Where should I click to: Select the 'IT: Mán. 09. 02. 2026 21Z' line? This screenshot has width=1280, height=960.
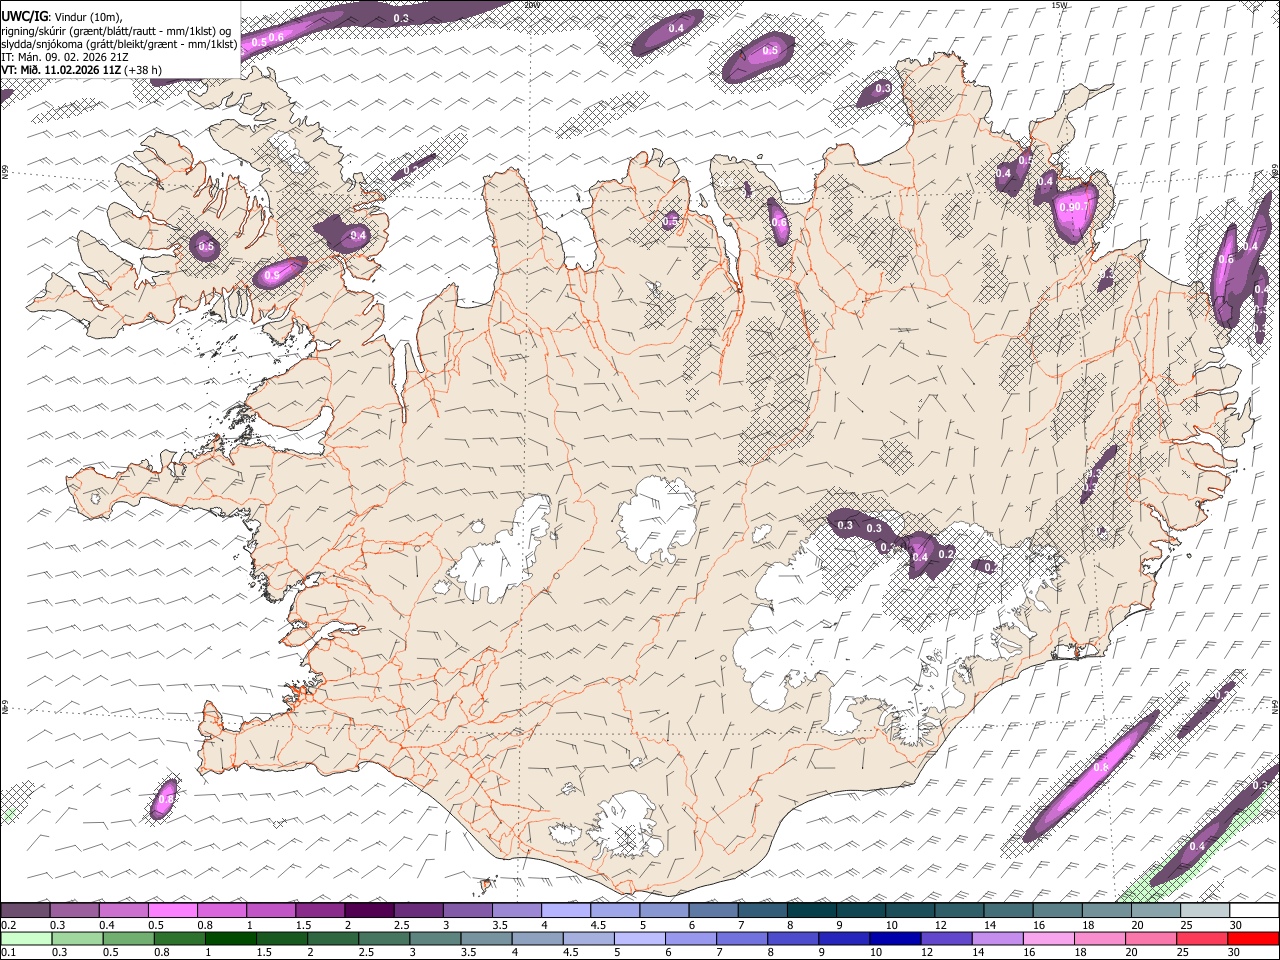click(x=65, y=57)
